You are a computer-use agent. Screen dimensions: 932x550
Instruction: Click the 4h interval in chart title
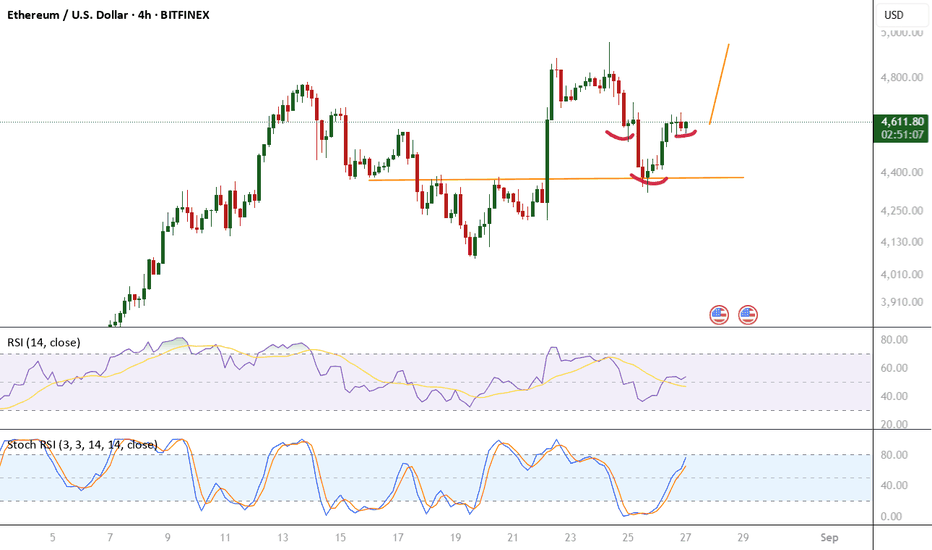145,16
